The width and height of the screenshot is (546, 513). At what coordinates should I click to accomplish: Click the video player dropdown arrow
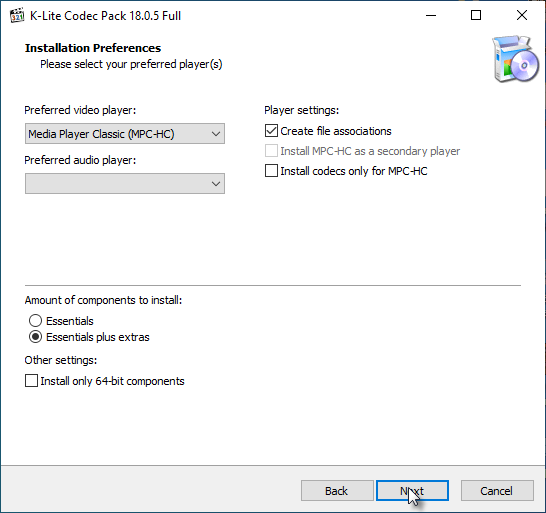point(216,134)
